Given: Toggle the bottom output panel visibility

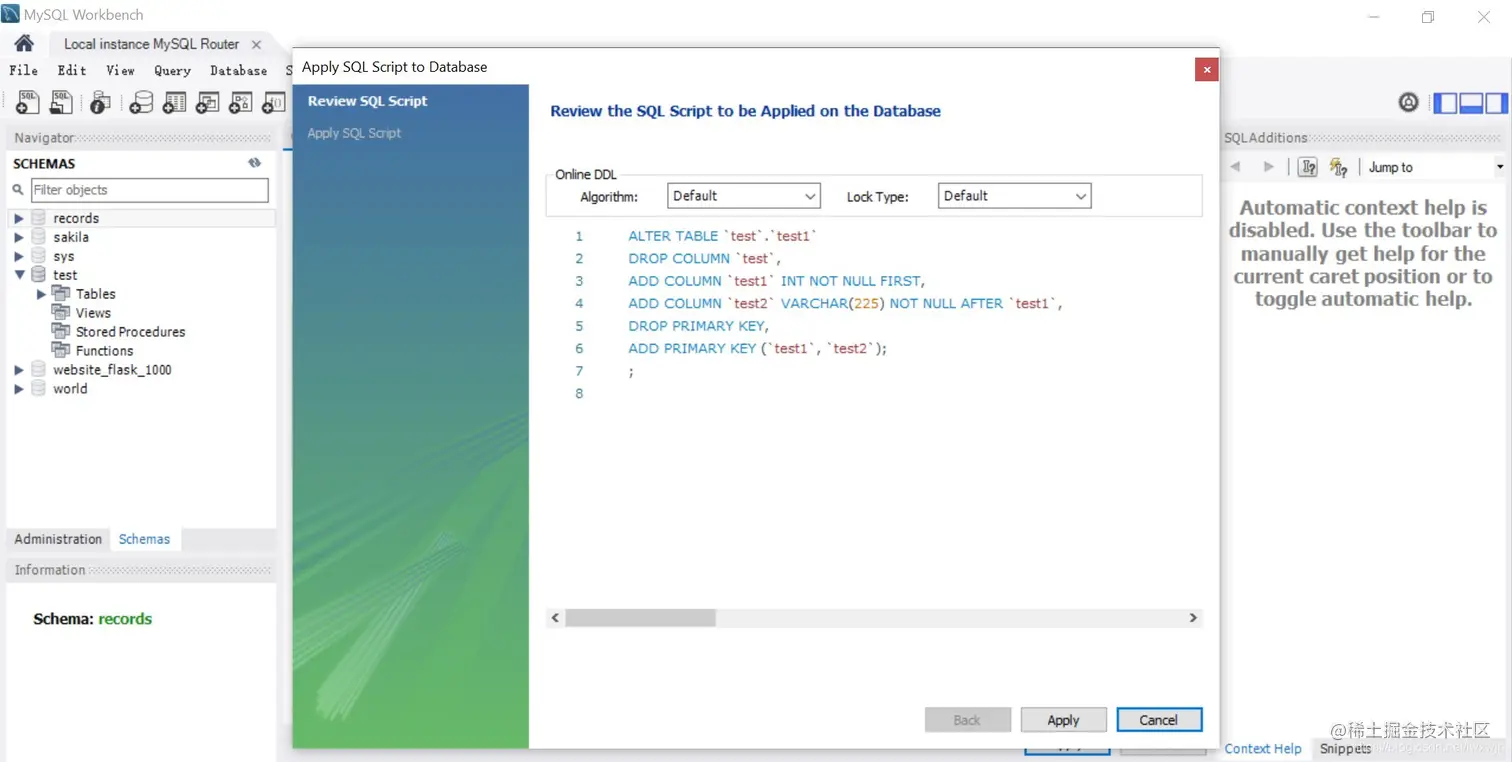Looking at the screenshot, I should click(1471, 102).
